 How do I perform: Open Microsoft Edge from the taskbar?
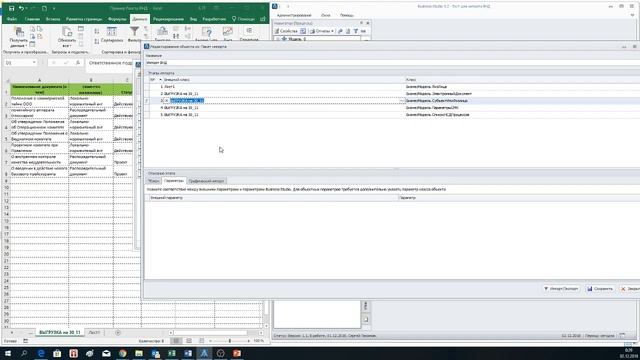[41, 353]
